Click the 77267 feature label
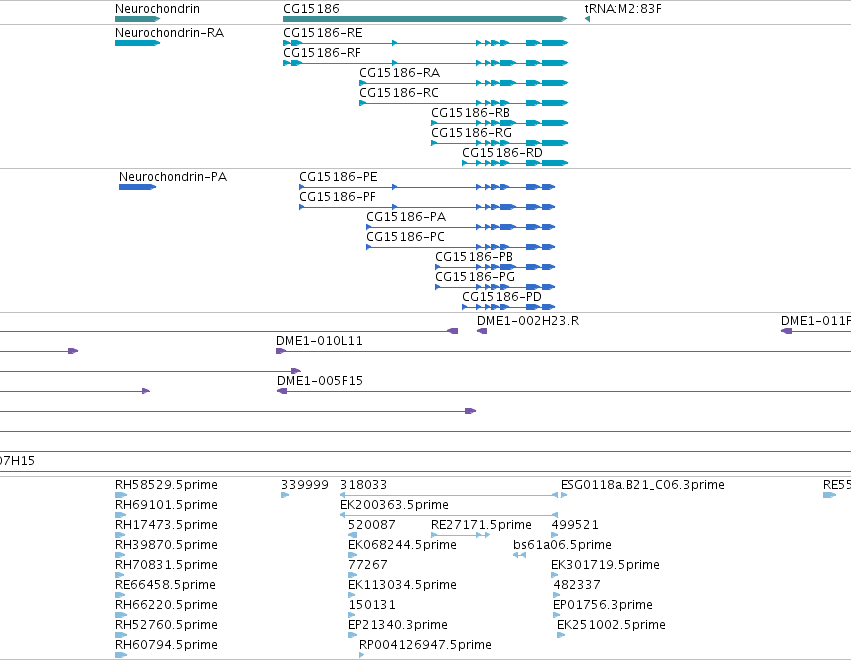This screenshot has width=851, height=660. point(367,565)
